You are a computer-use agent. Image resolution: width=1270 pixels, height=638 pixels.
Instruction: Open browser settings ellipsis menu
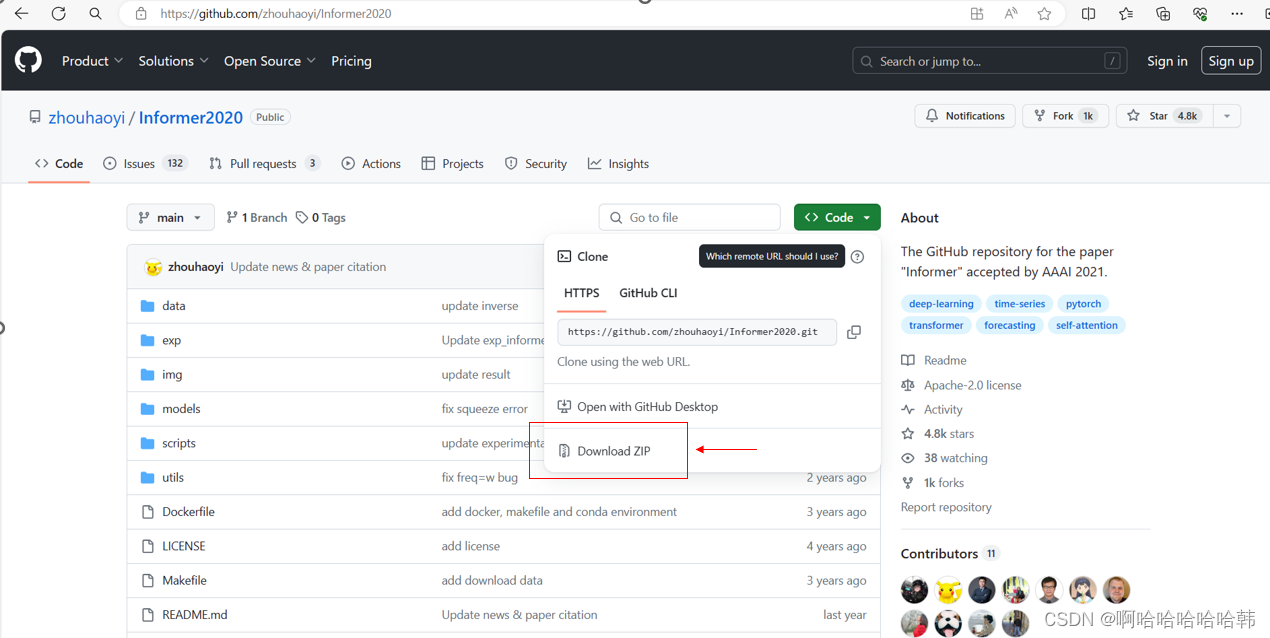tap(1237, 14)
